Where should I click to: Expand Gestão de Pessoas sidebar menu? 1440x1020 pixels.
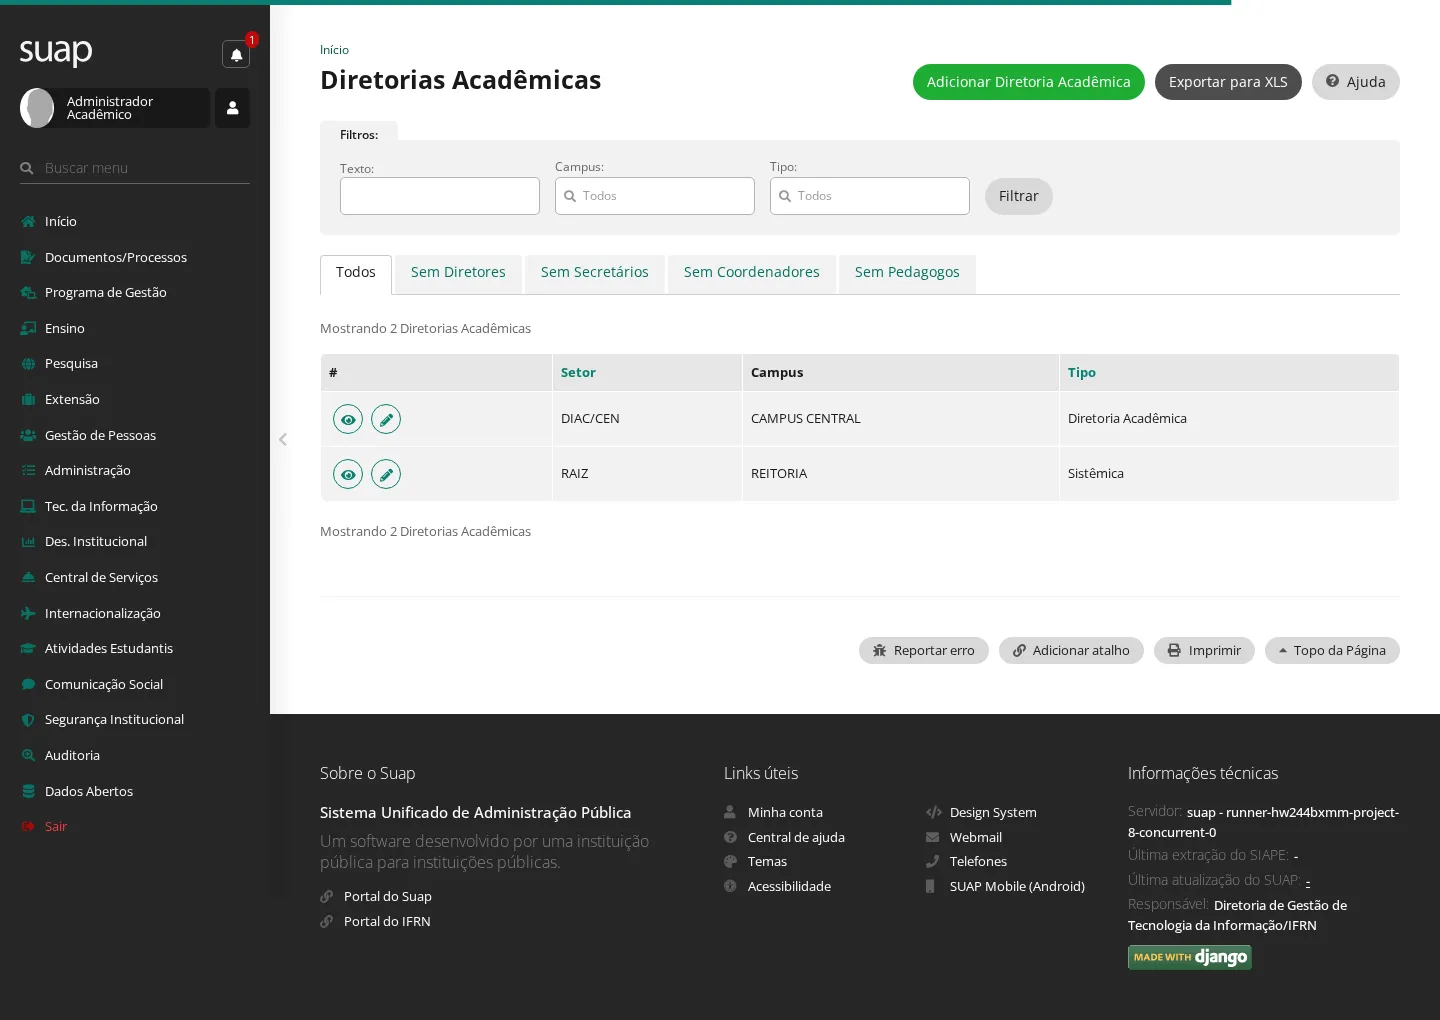(135, 435)
